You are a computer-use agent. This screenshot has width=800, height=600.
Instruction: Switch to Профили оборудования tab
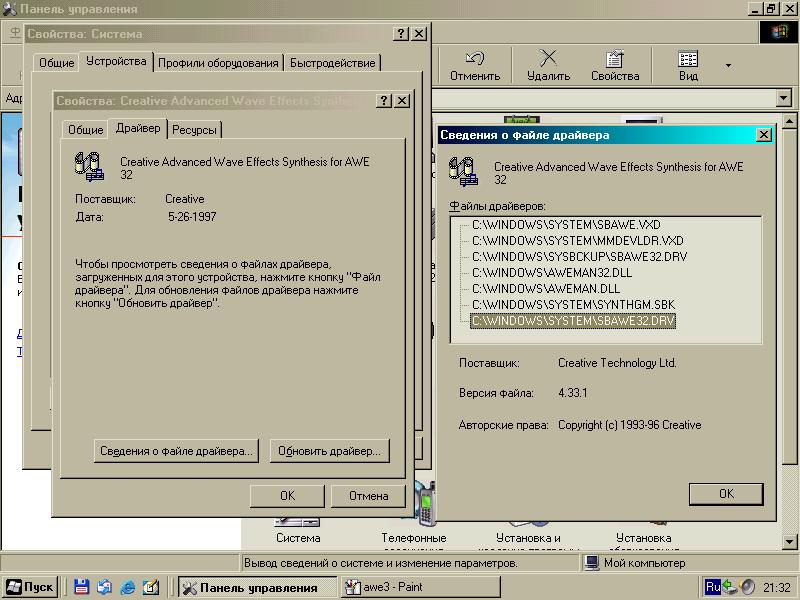[218, 63]
